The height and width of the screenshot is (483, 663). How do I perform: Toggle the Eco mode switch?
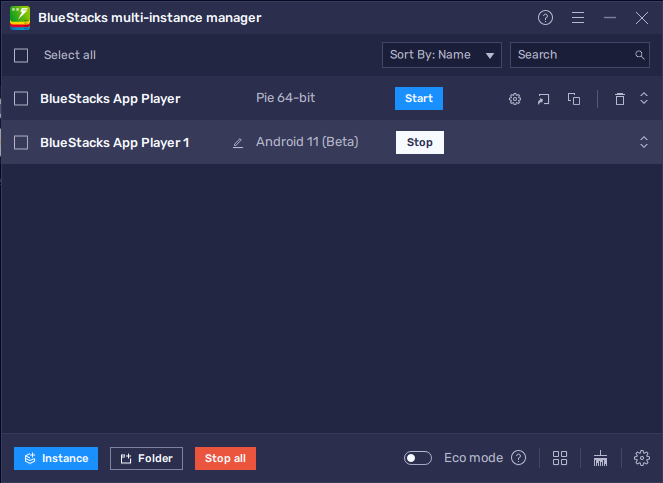point(417,458)
